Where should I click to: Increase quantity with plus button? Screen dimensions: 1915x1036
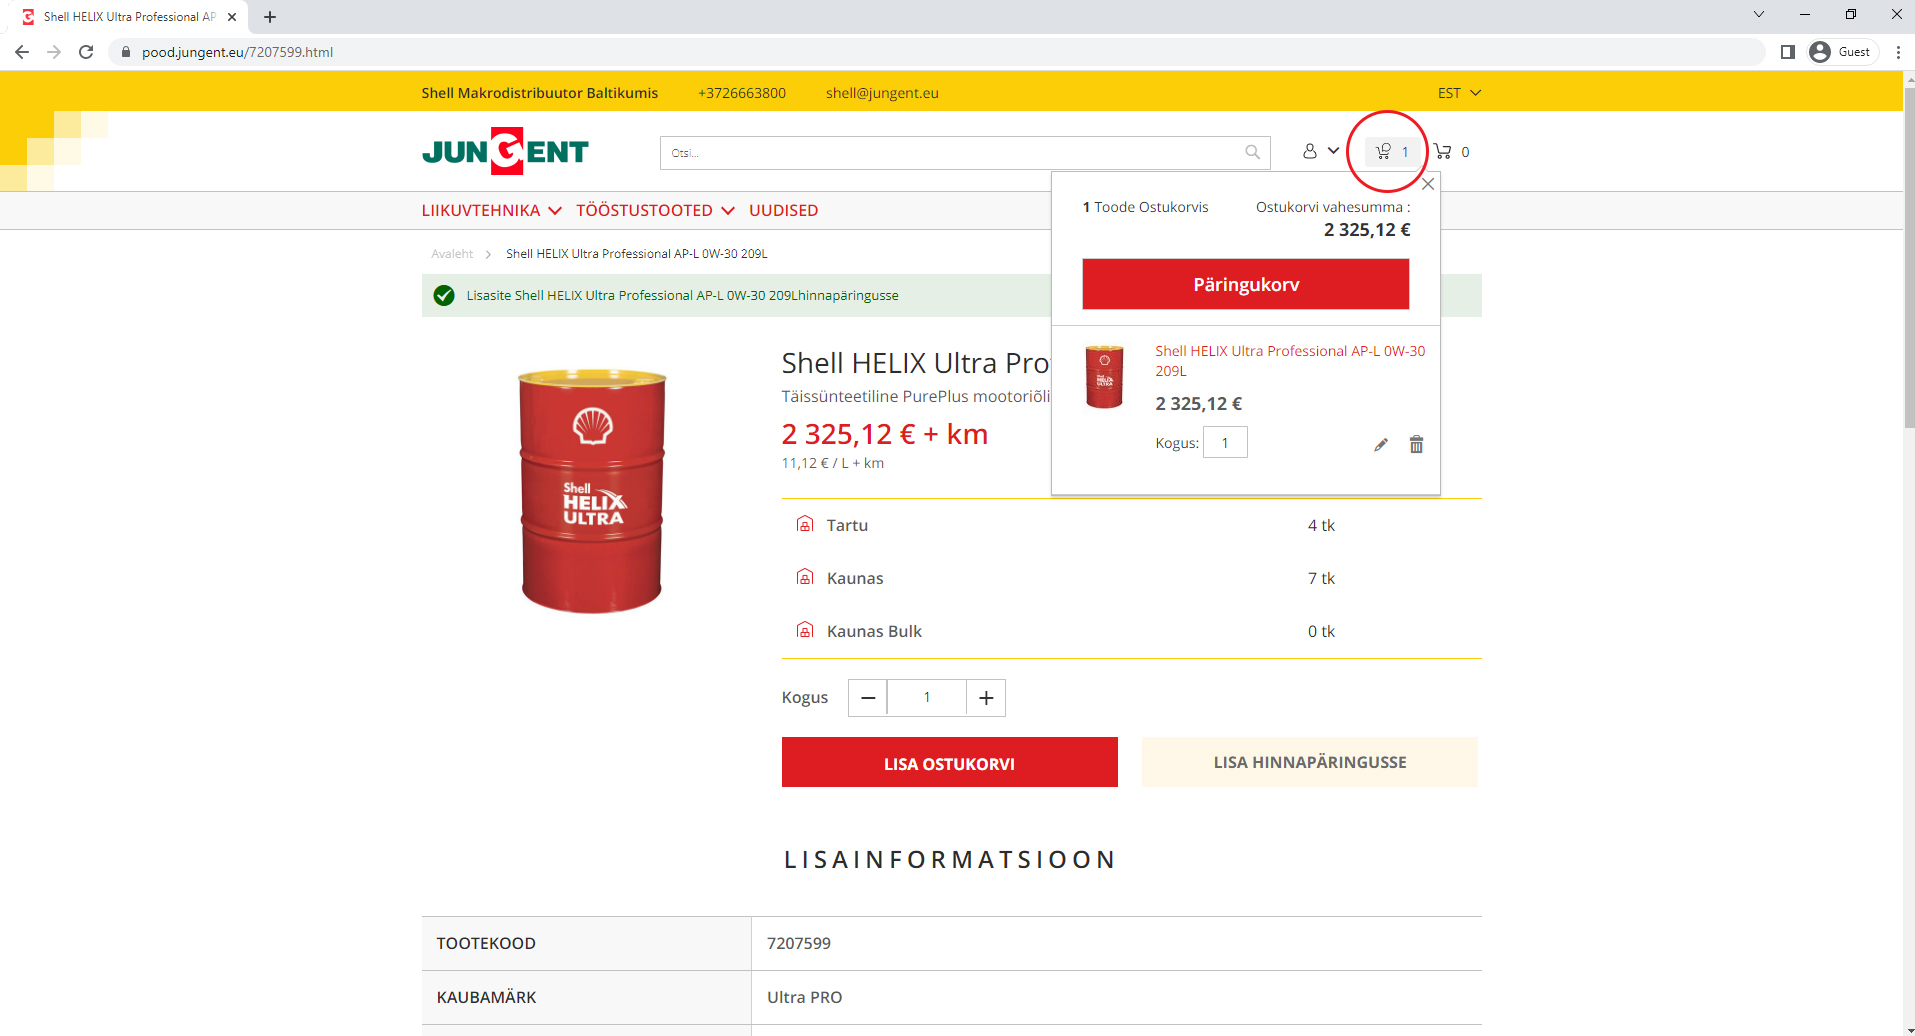986,698
